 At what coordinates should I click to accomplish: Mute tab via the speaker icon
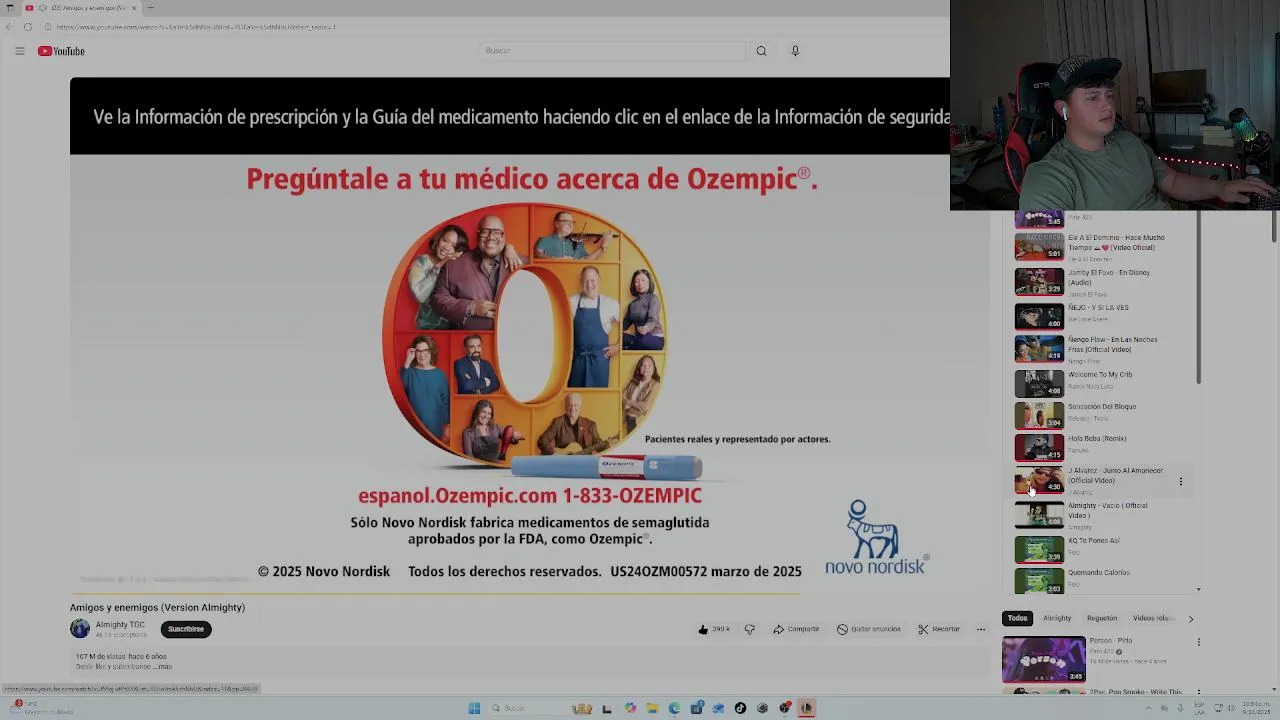43,8
